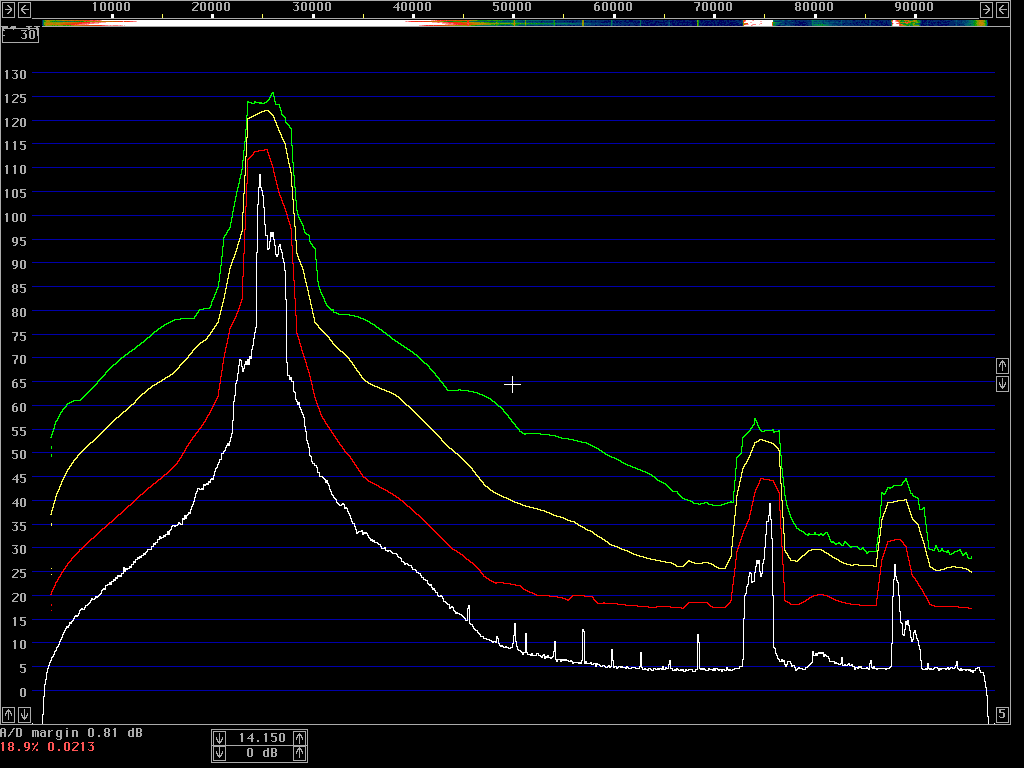Click the 50000 frequency scale label
The image size is (1024, 768).
pyautogui.click(x=512, y=7)
